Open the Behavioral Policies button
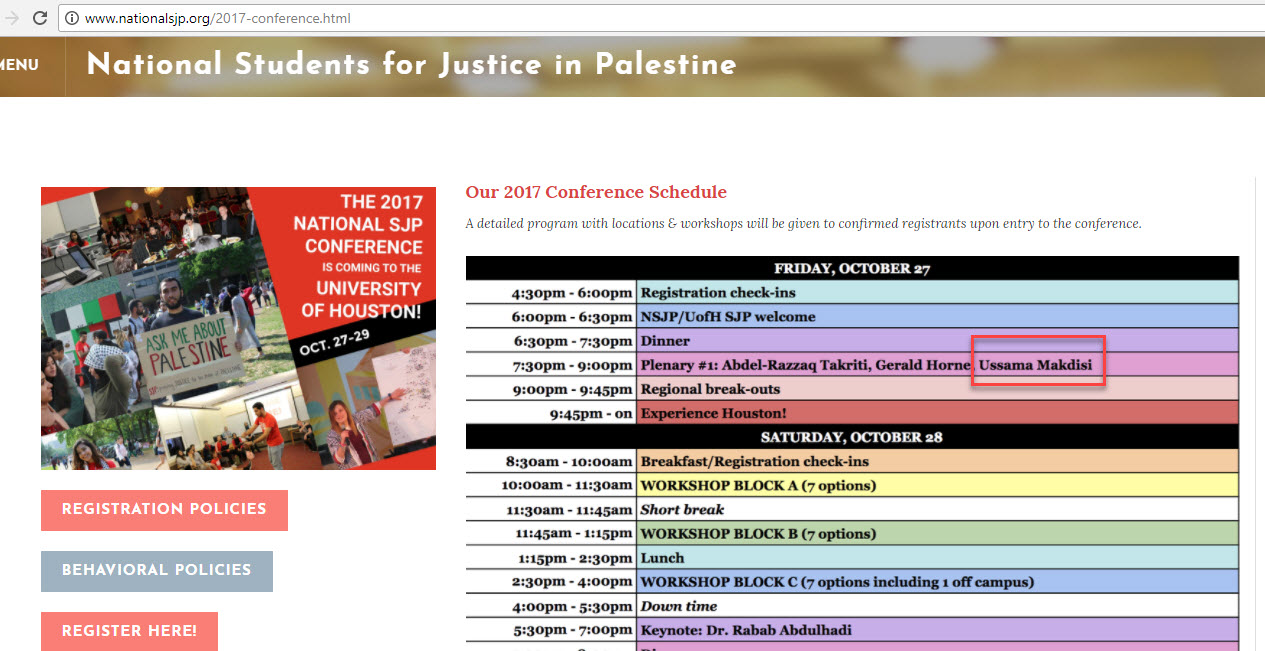 156,571
